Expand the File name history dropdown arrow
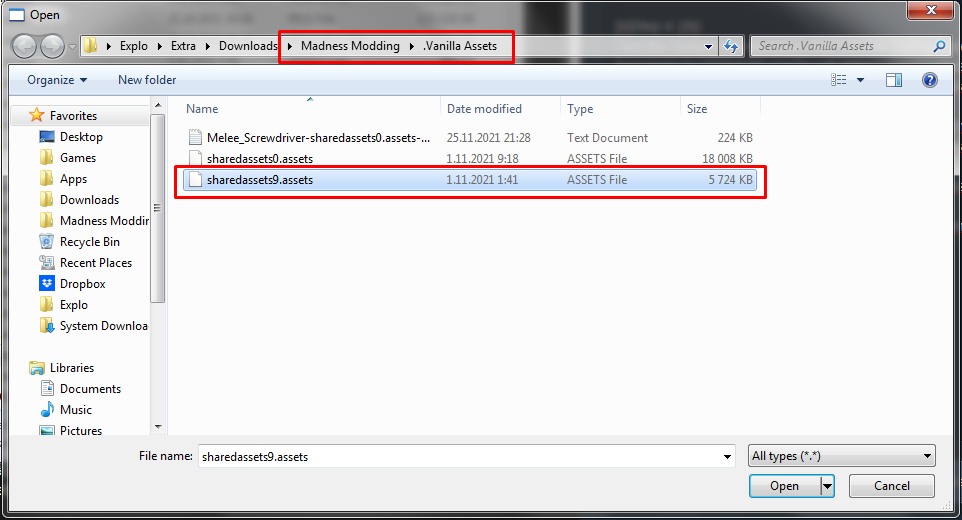 (727, 456)
